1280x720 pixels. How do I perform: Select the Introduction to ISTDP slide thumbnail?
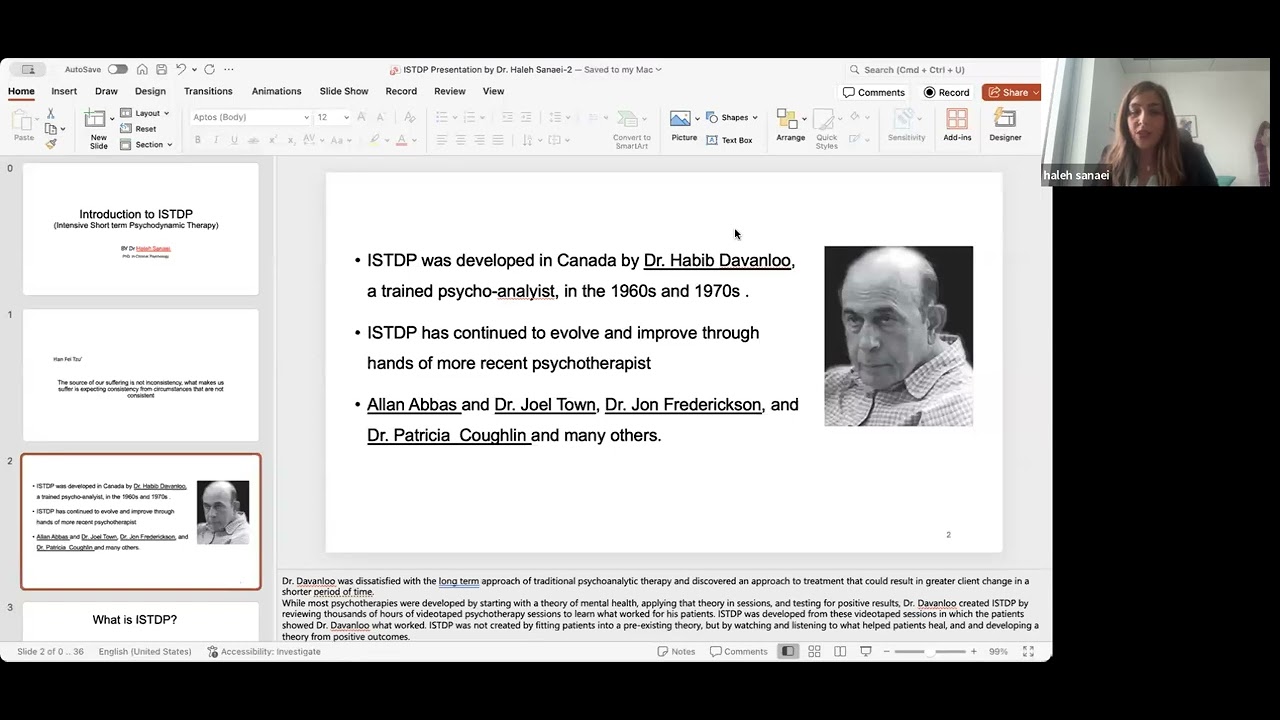point(141,229)
